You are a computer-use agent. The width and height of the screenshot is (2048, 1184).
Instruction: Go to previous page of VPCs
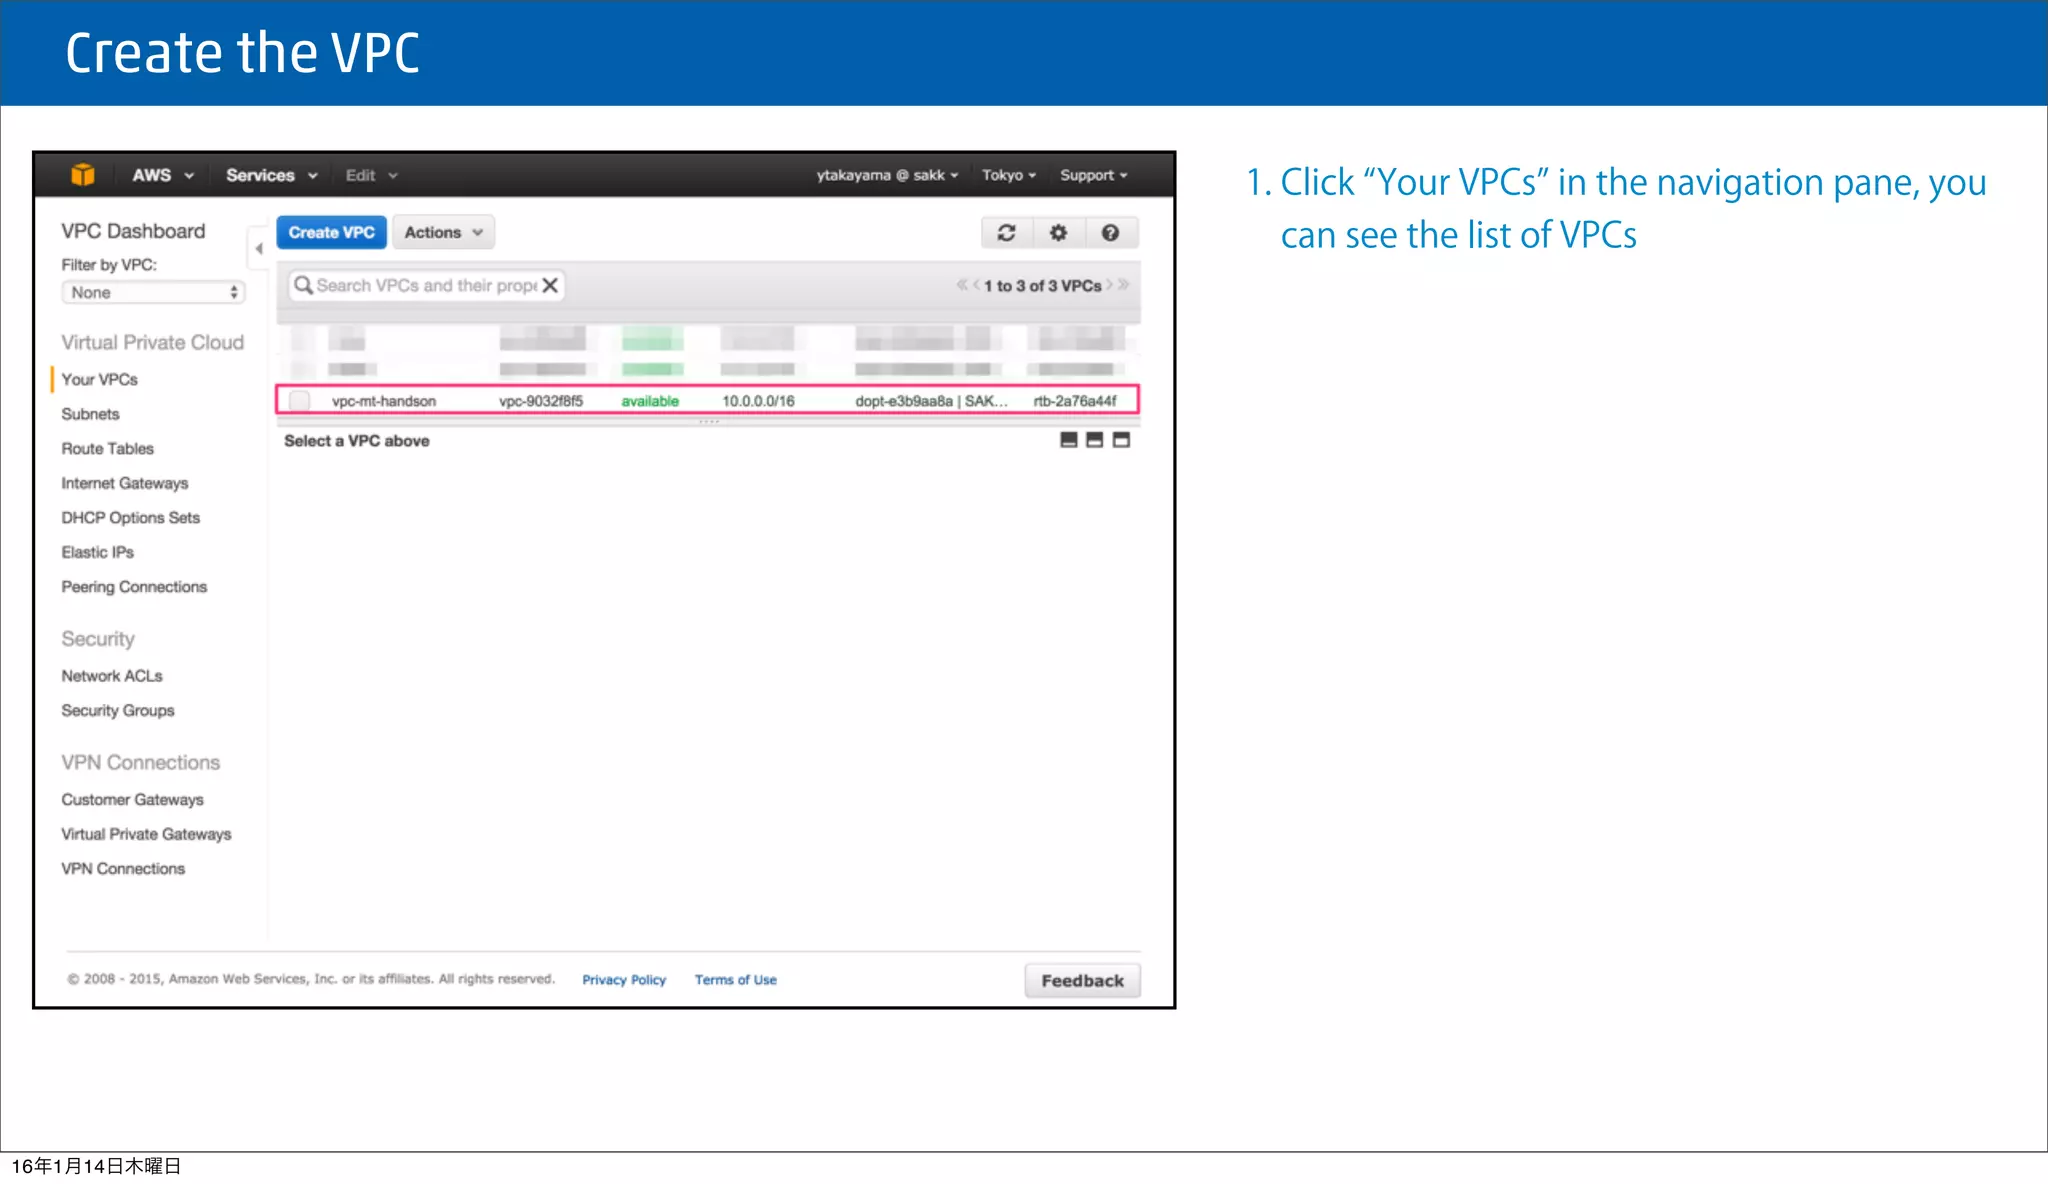tap(976, 285)
